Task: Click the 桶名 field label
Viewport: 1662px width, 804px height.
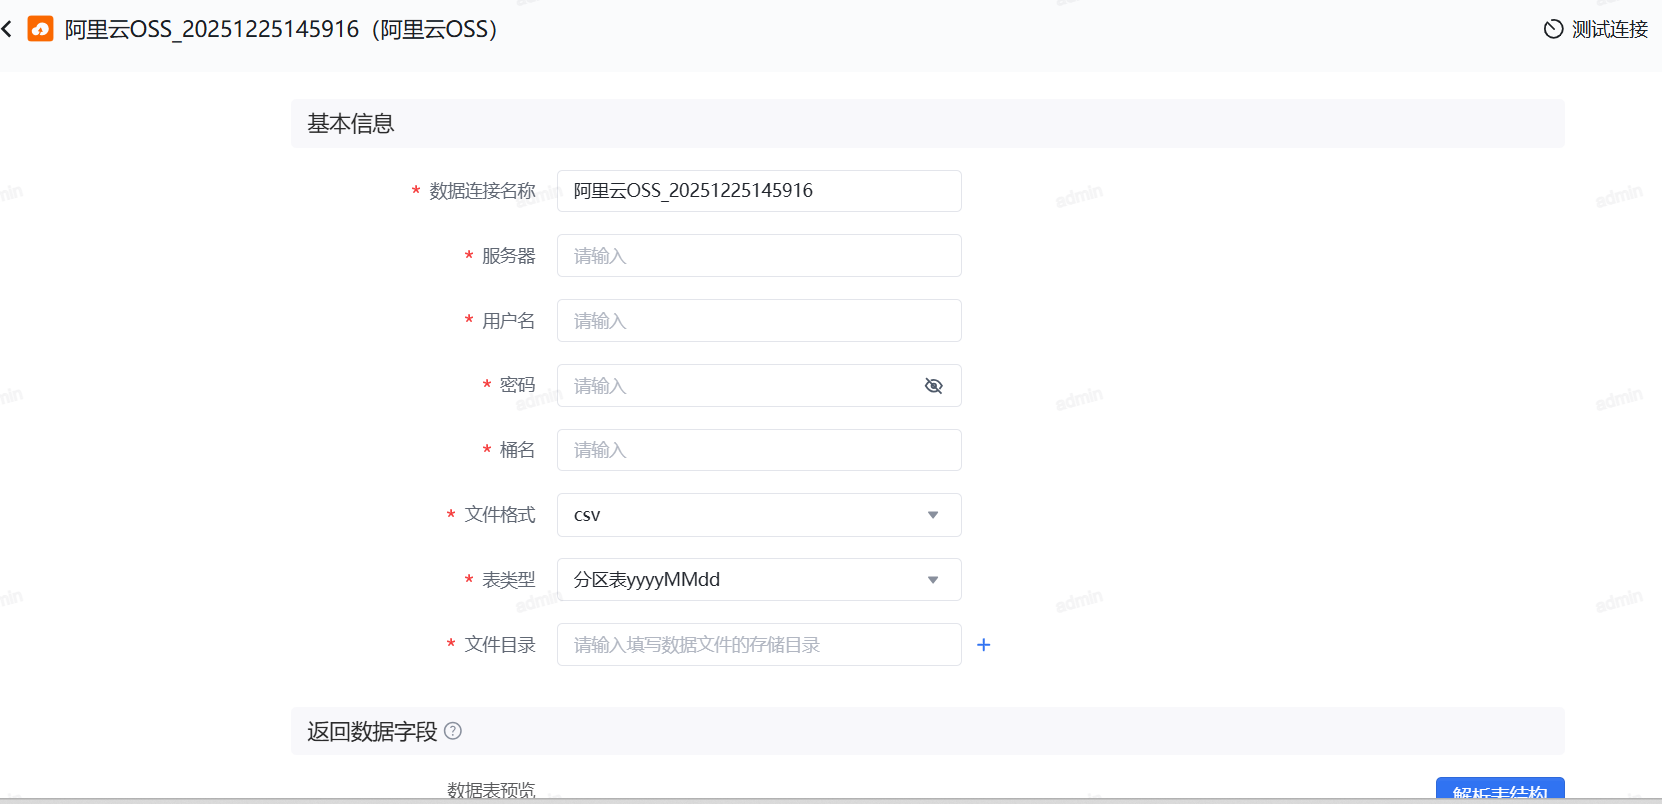Action: [x=518, y=450]
